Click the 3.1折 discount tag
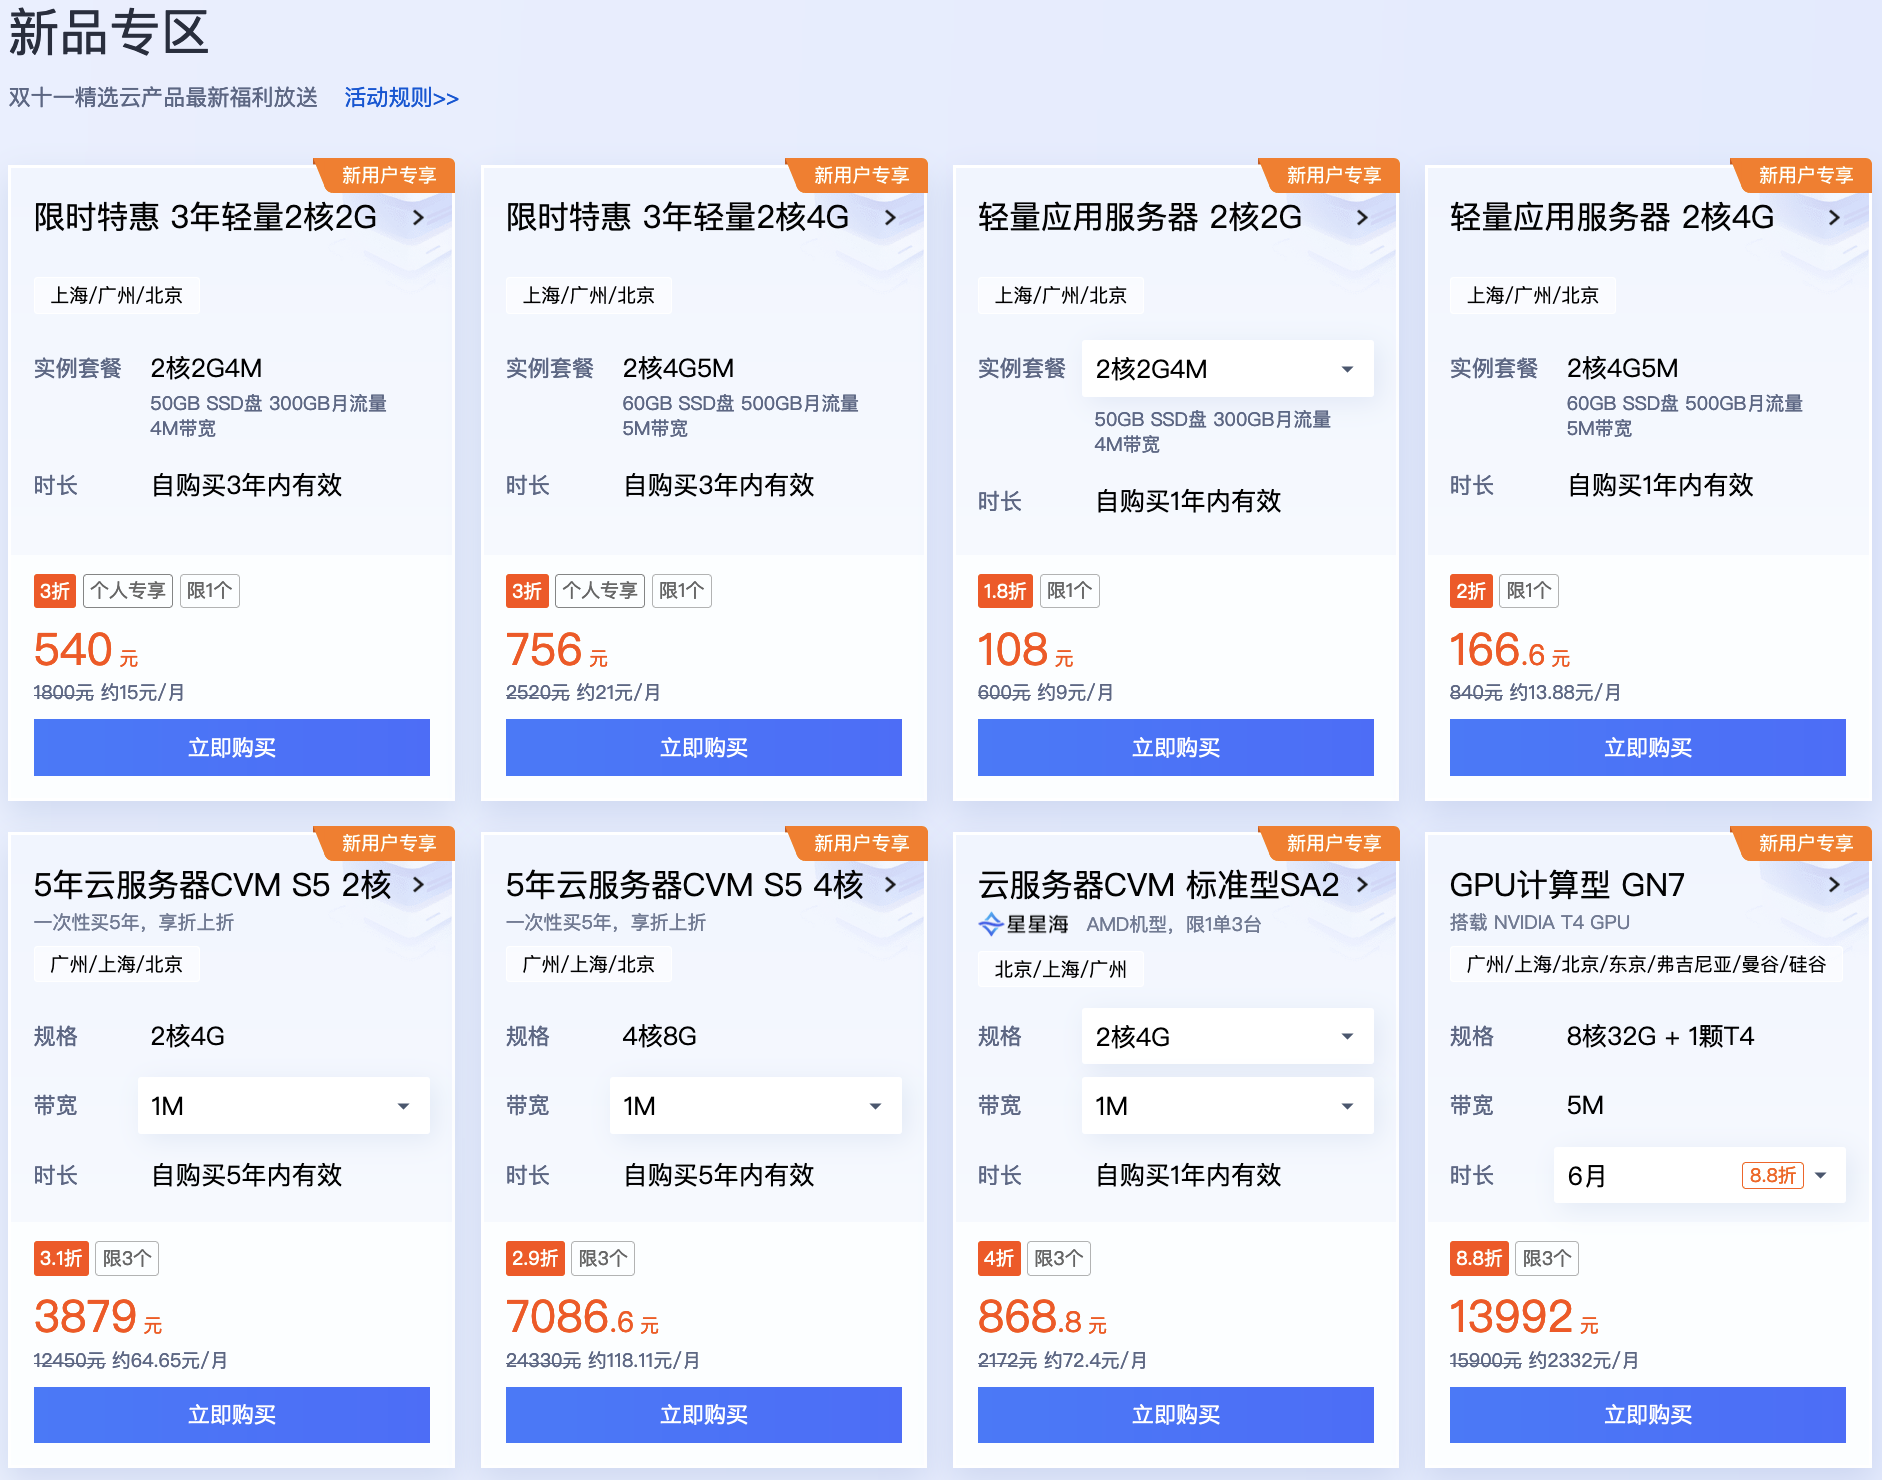1882x1480 pixels. [x=61, y=1259]
